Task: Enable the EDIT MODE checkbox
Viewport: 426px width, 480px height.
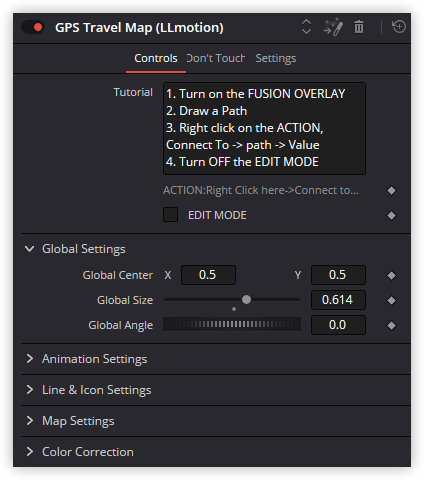Action: pyautogui.click(x=170, y=215)
